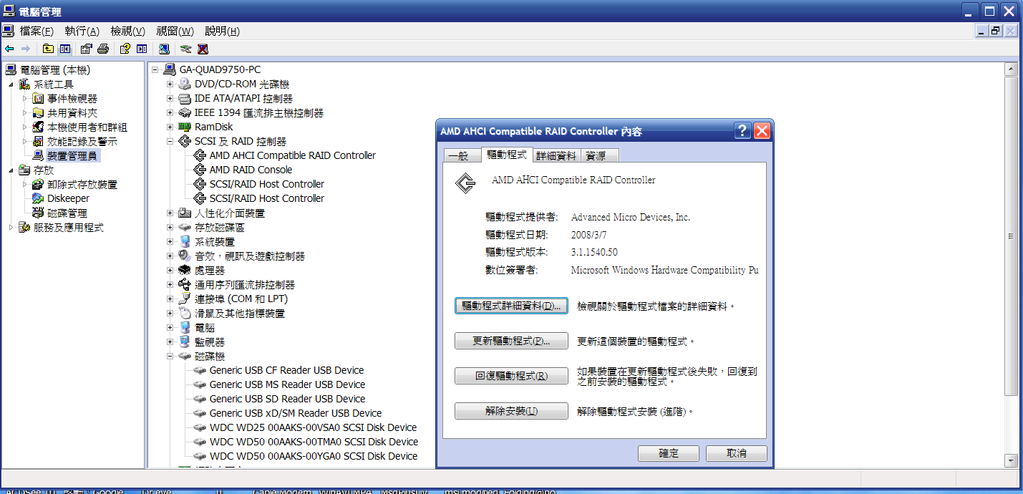Open the 檢視(V) menu
Viewport: 1023px width, 494px height.
(128, 31)
